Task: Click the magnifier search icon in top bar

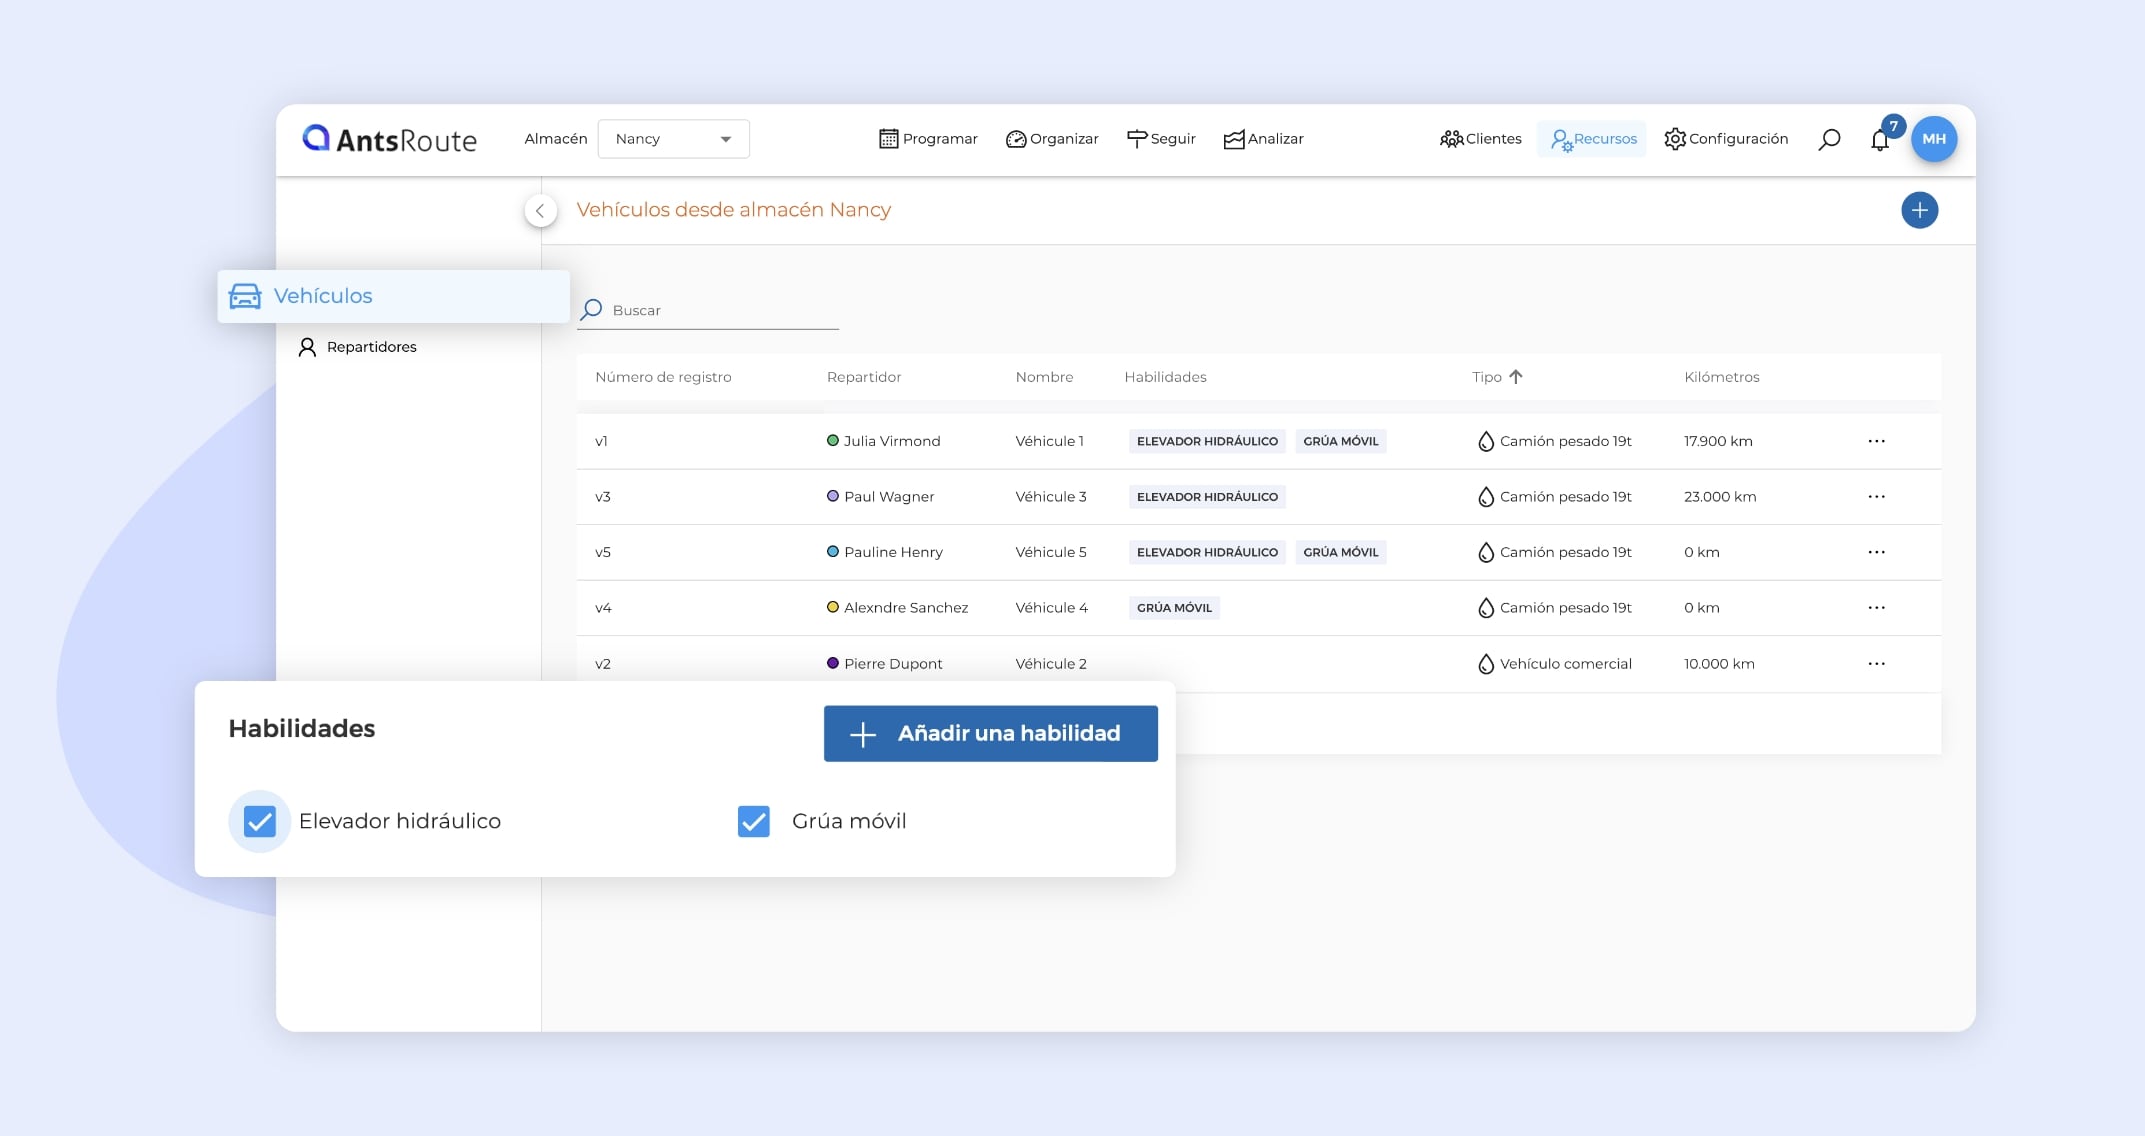Action: click(x=1829, y=139)
